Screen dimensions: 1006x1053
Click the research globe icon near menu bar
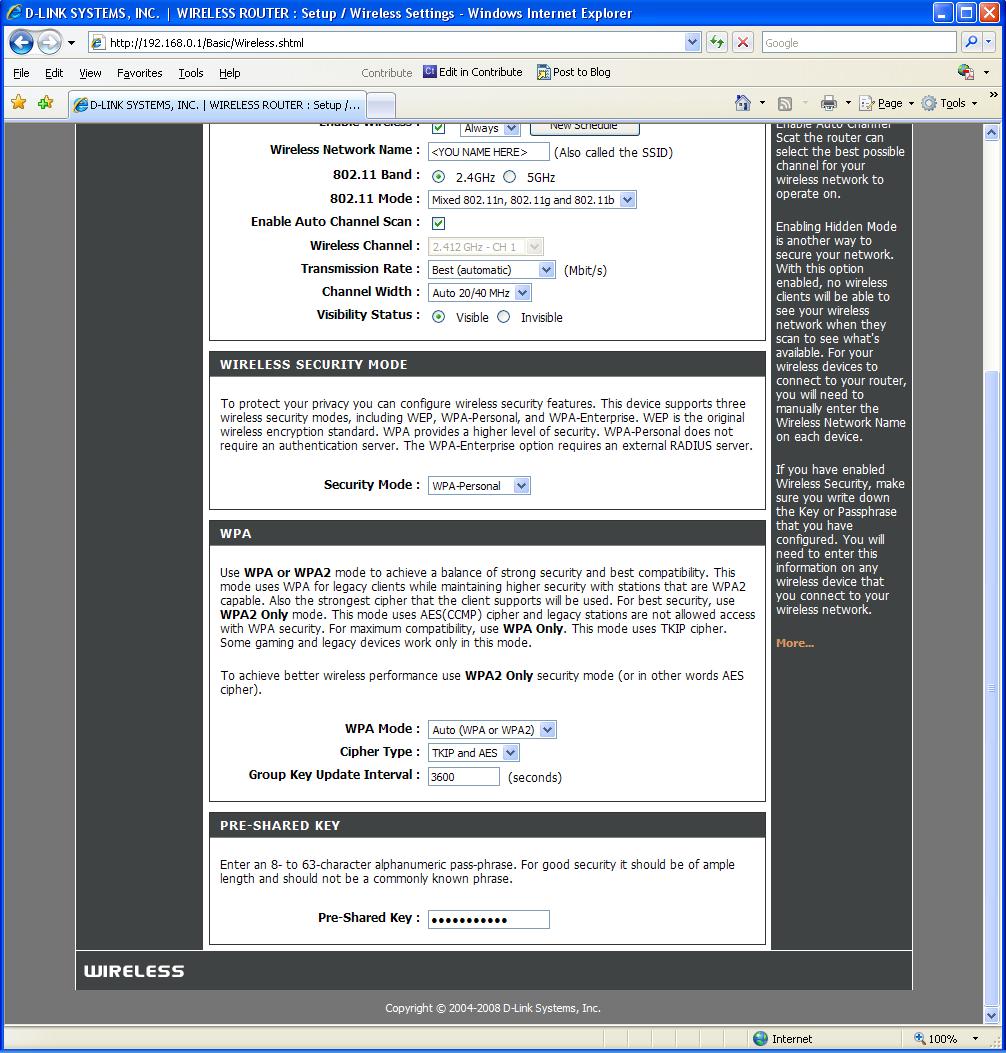tap(965, 72)
